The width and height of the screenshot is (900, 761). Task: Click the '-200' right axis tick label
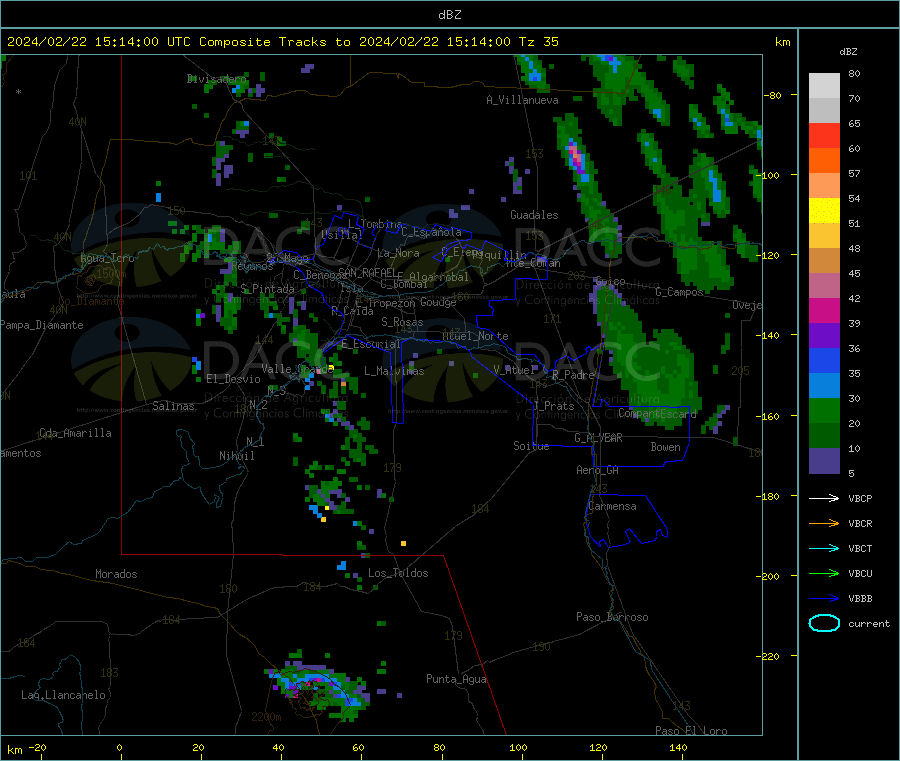click(x=770, y=576)
